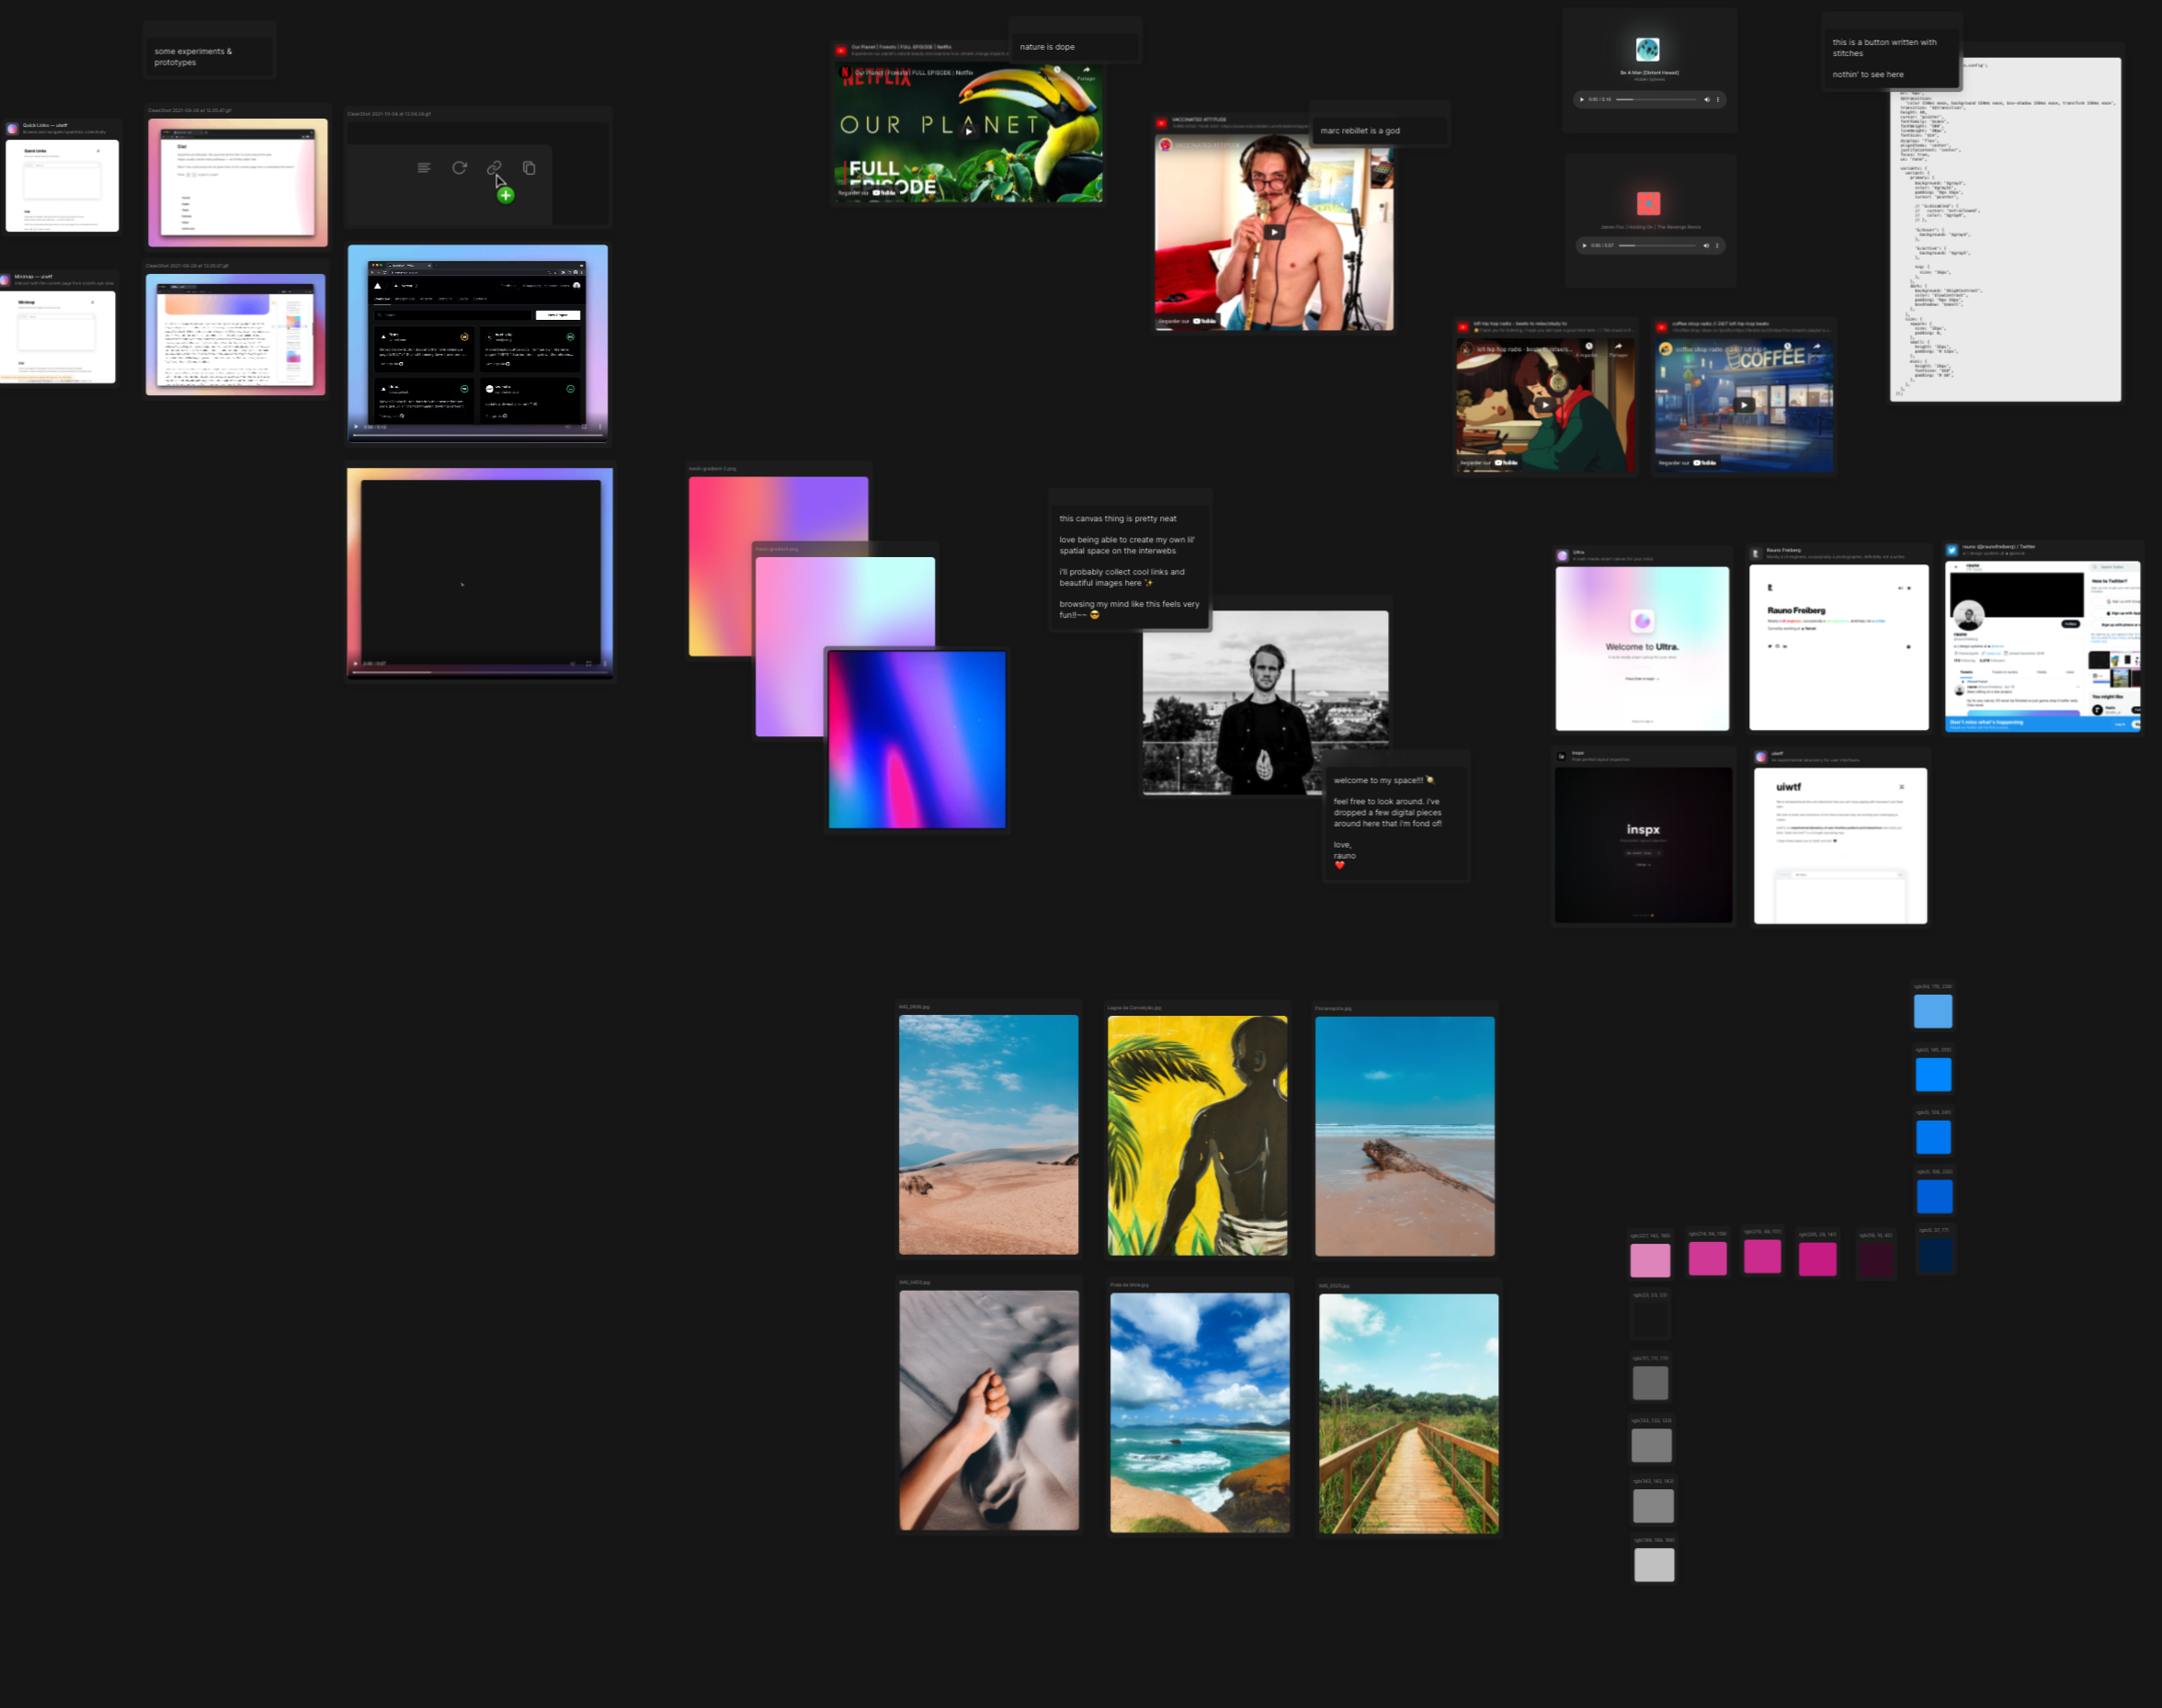Play the James Fox 'Holding On' track
Screen dimensions: 2162x1708
(x=1584, y=246)
